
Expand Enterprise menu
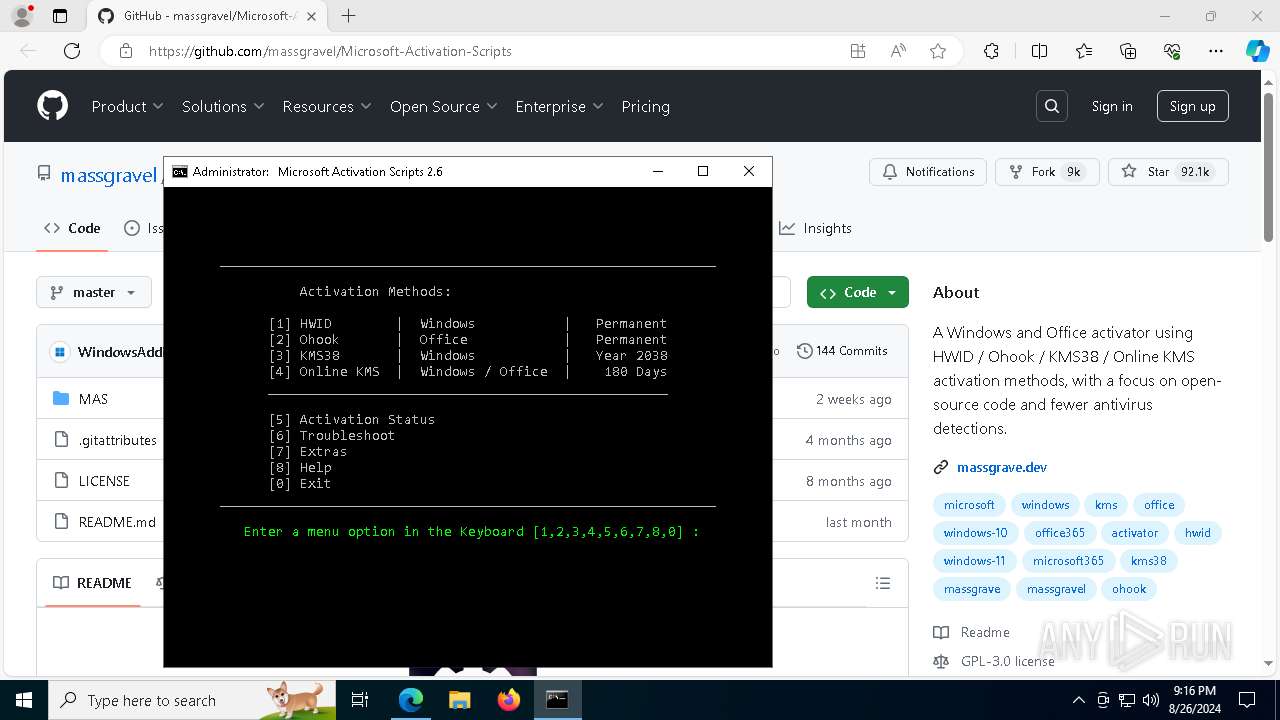click(559, 106)
